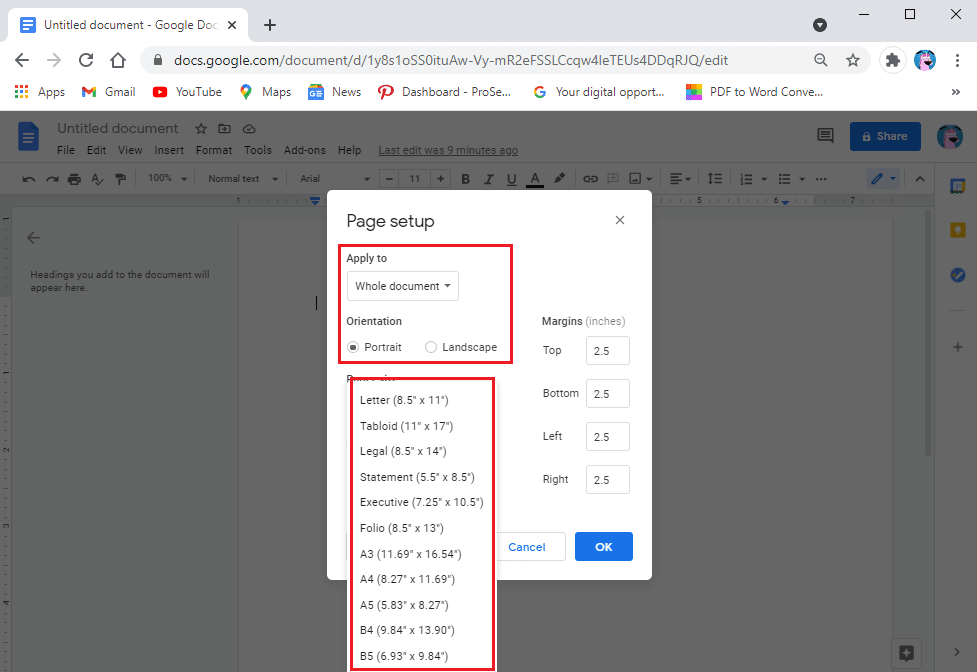Open the text color picker
Image resolution: width=977 pixels, height=672 pixels.
point(533,178)
